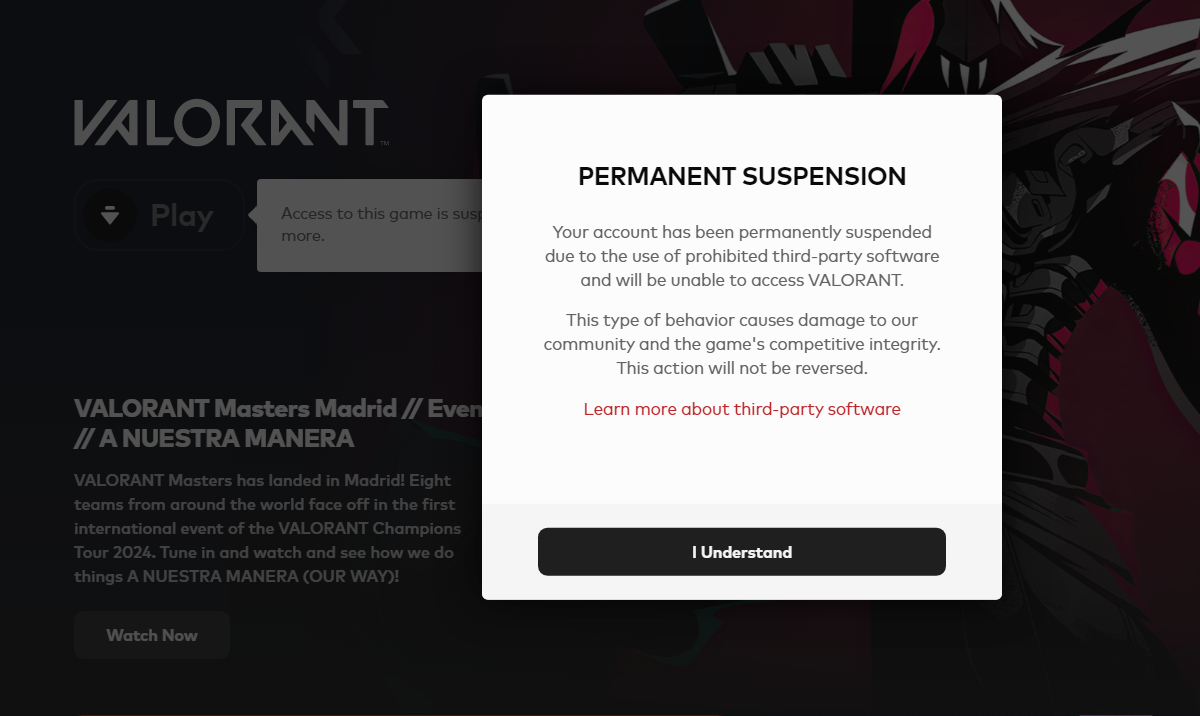Open the game via the Play control
Screen dimensions: 1200x716
point(158,215)
